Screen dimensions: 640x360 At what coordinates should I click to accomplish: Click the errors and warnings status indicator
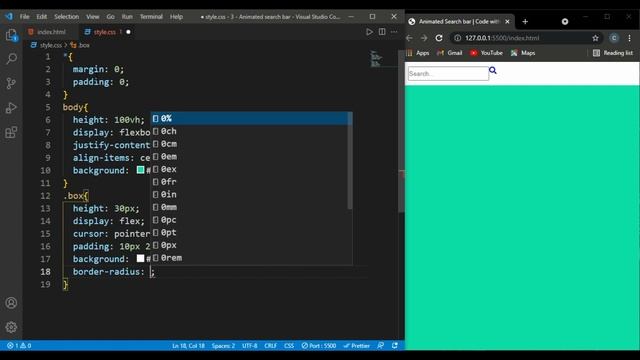pos(19,346)
